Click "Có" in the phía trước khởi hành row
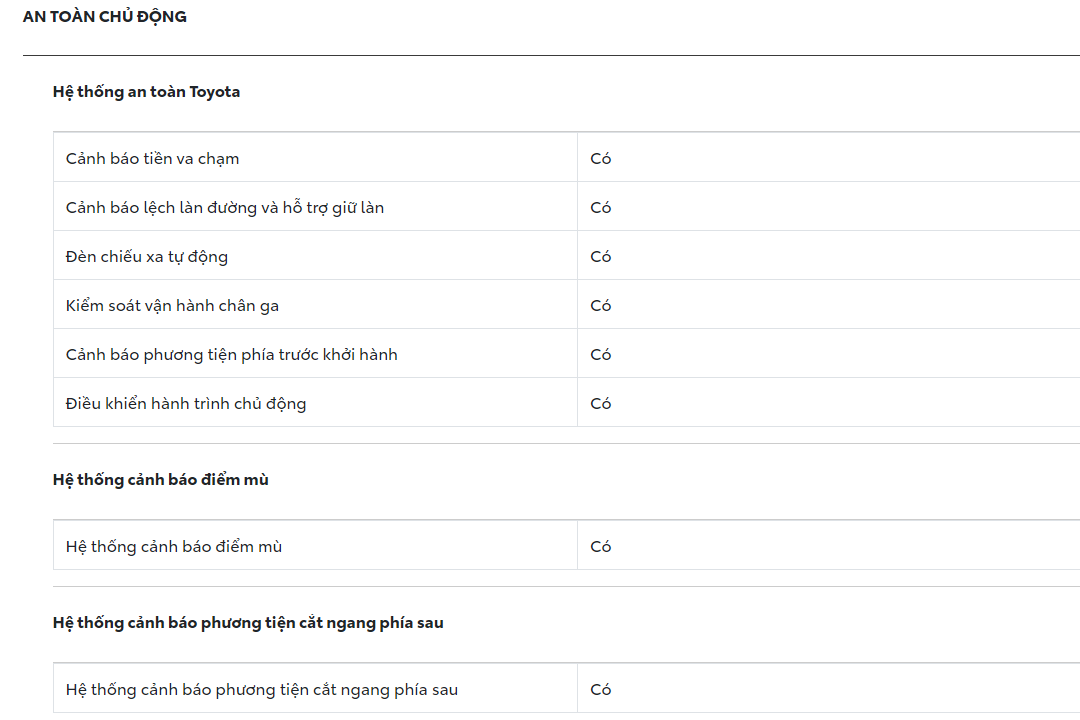The height and width of the screenshot is (720, 1080). click(601, 355)
